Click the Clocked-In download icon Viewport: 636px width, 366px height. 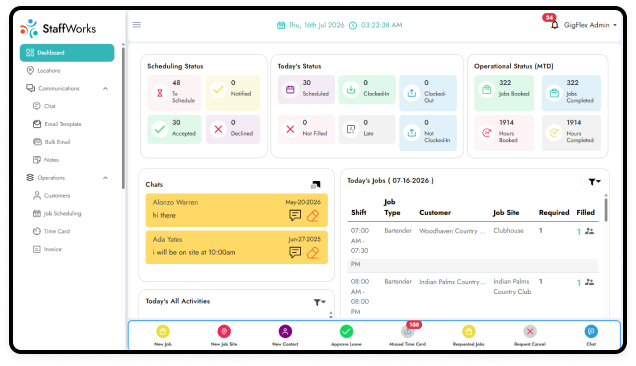click(x=351, y=90)
